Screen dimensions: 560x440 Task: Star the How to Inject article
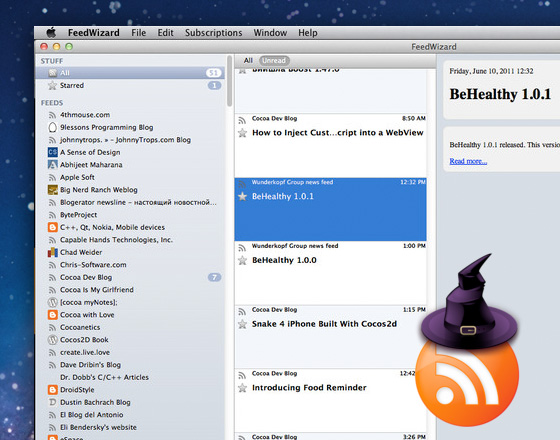point(242,133)
